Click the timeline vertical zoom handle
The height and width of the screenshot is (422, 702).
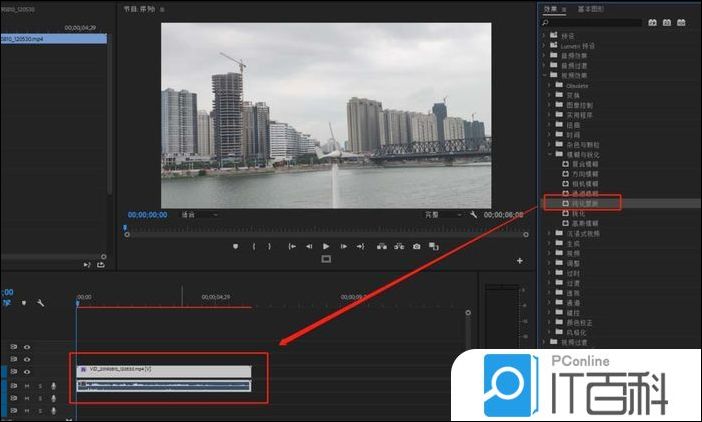[x=468, y=313]
